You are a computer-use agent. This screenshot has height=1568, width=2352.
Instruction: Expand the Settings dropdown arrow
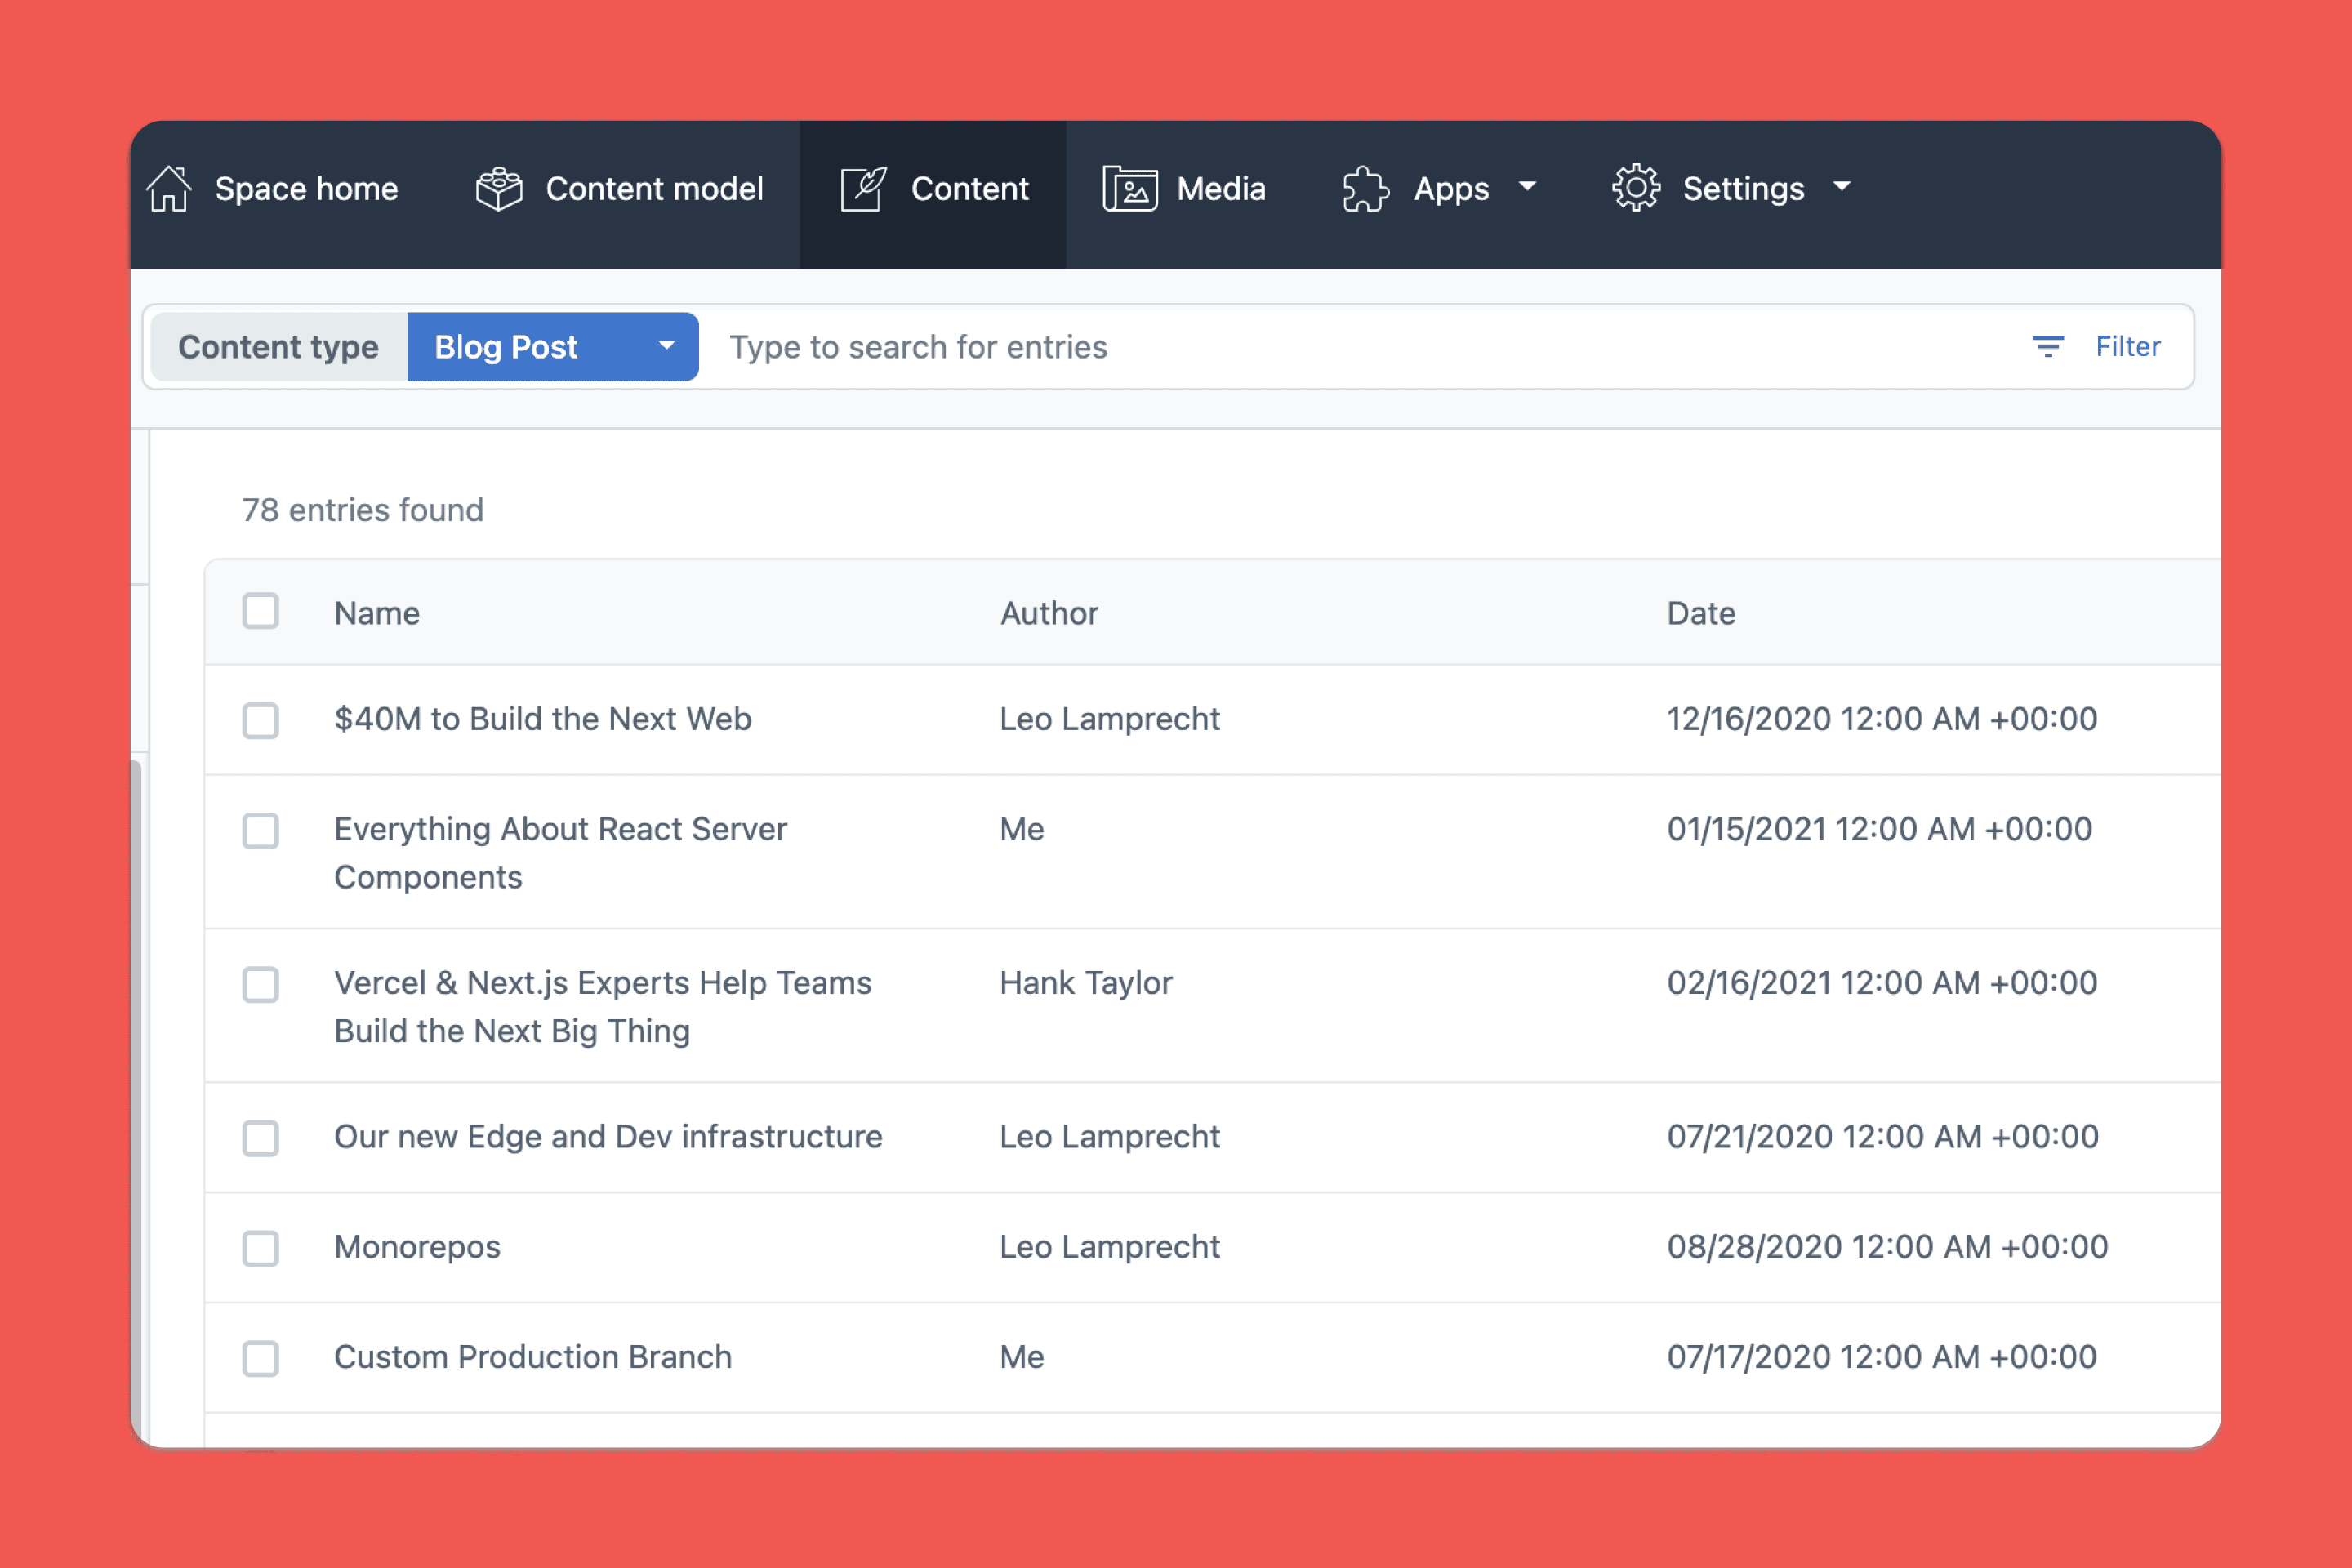1842,187
